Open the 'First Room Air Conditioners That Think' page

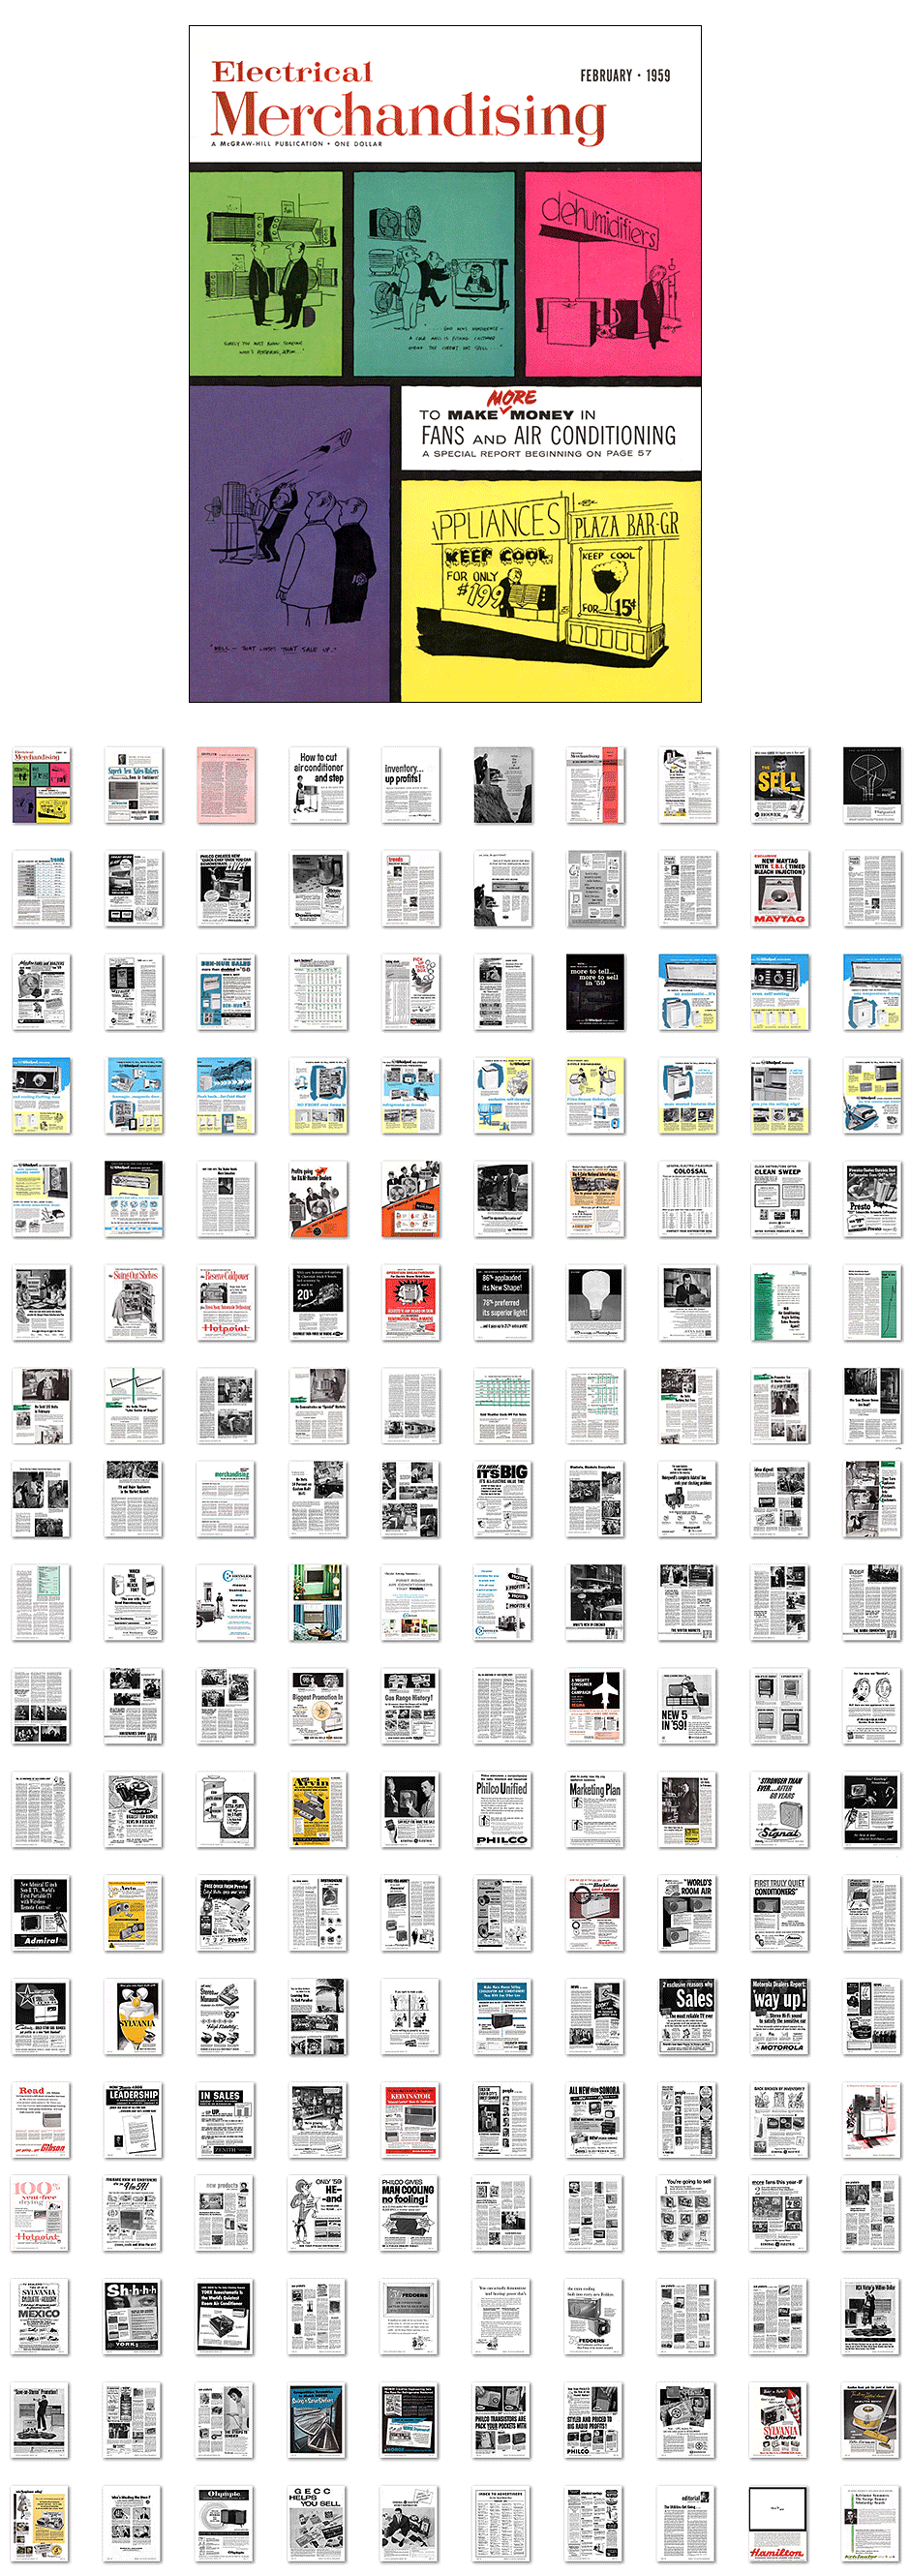[411, 1603]
